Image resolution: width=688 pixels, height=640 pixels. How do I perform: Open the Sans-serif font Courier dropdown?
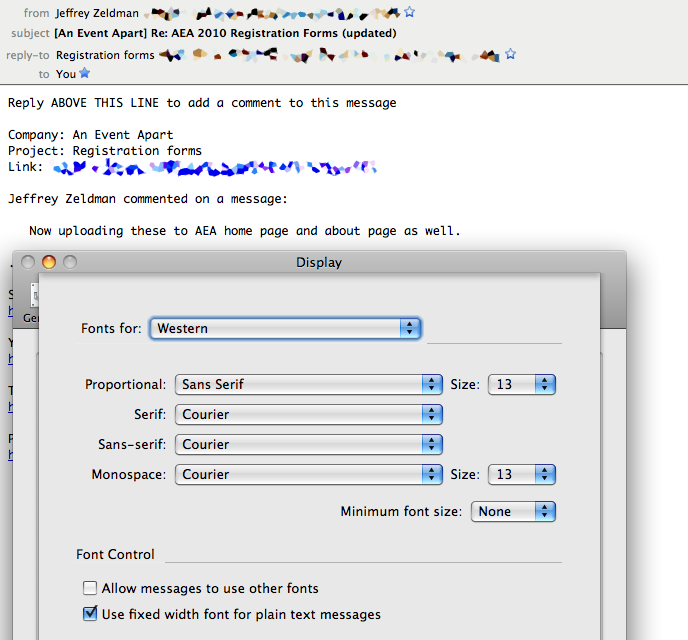[x=308, y=444]
